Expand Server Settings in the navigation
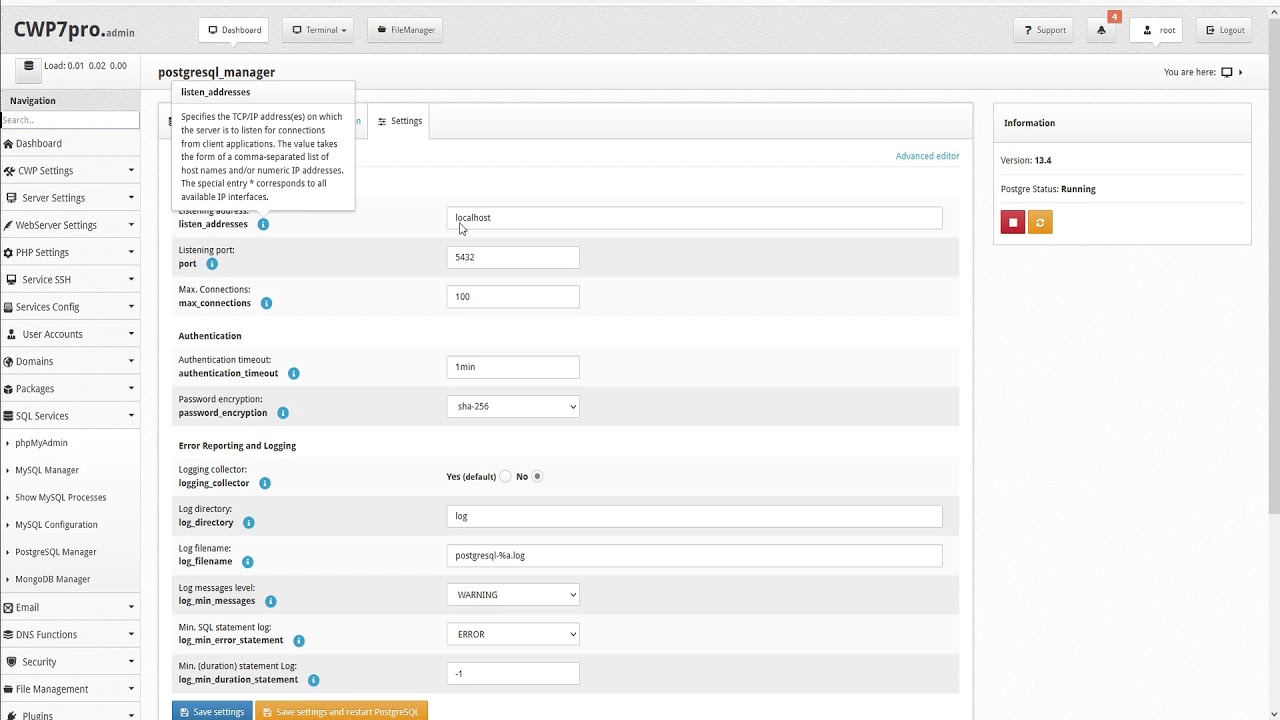The width and height of the screenshot is (1280, 720). 70,198
